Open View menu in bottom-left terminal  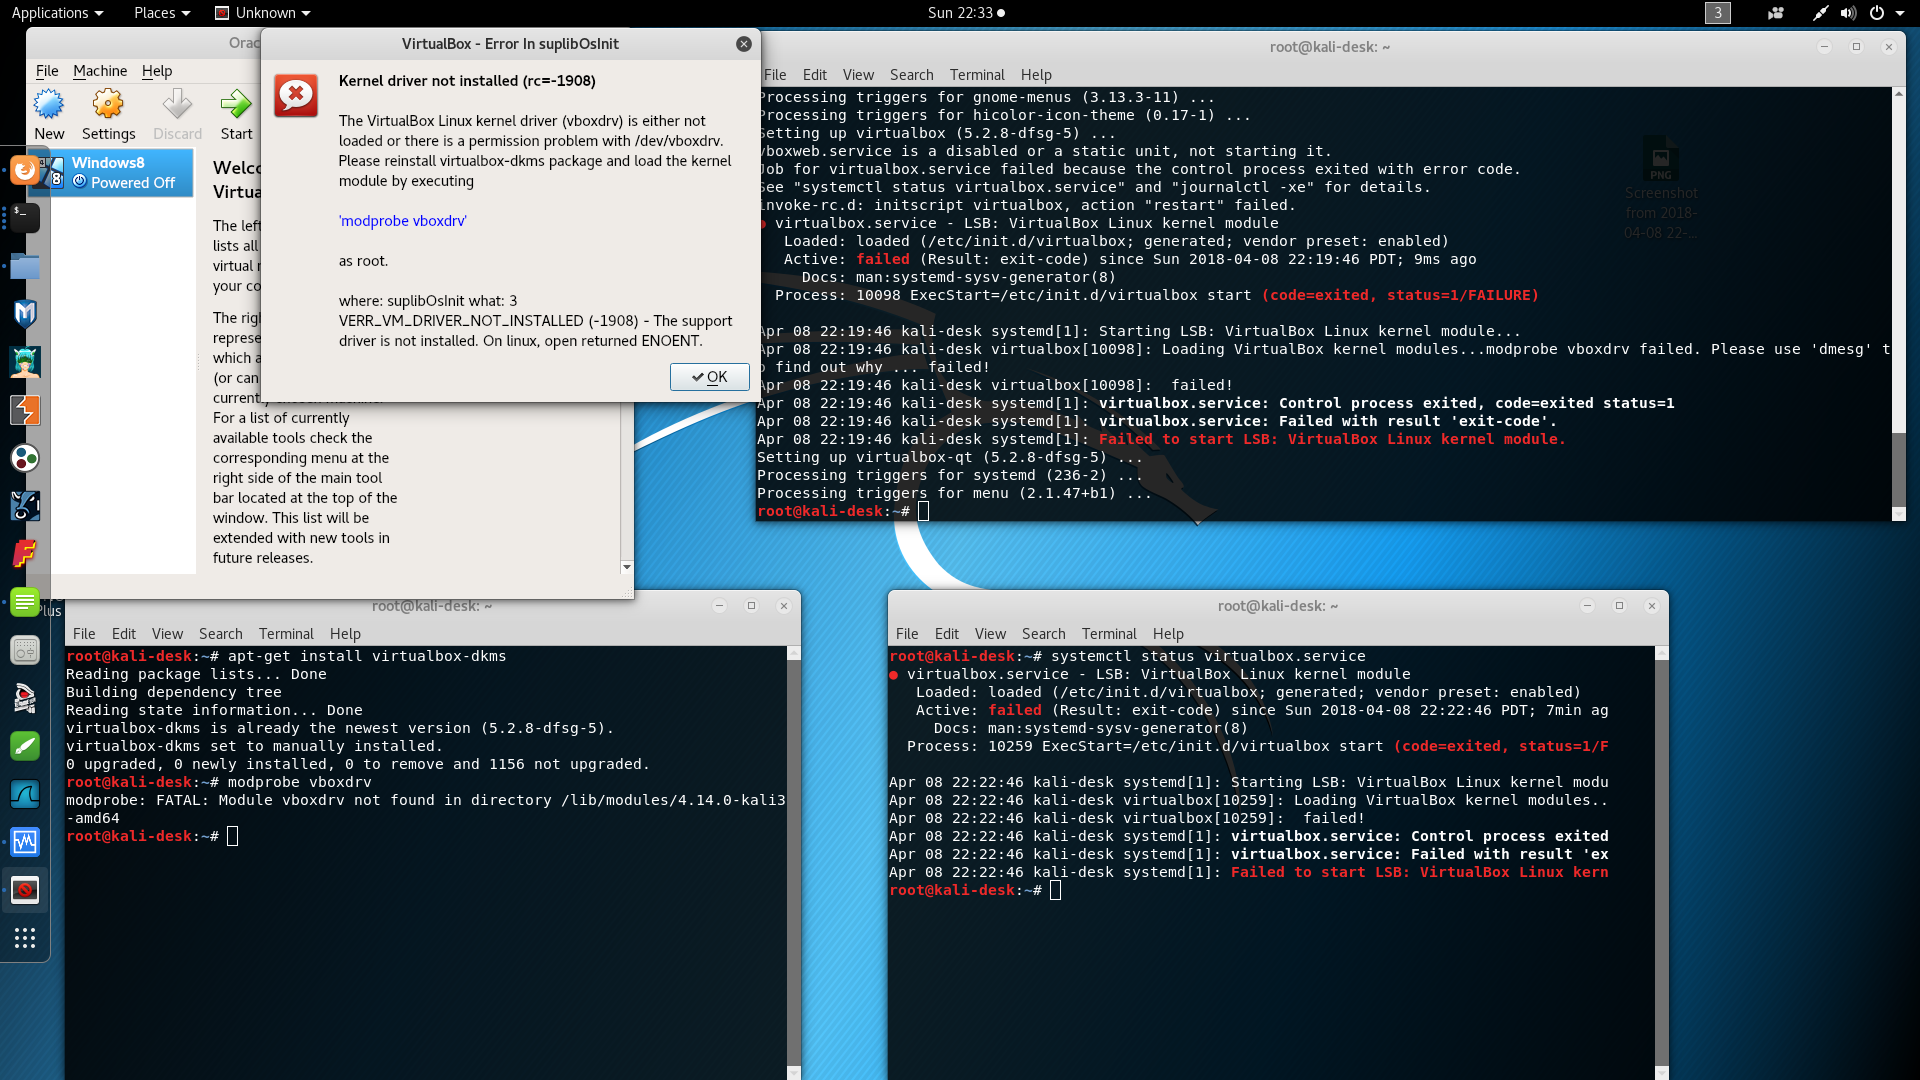coord(167,634)
